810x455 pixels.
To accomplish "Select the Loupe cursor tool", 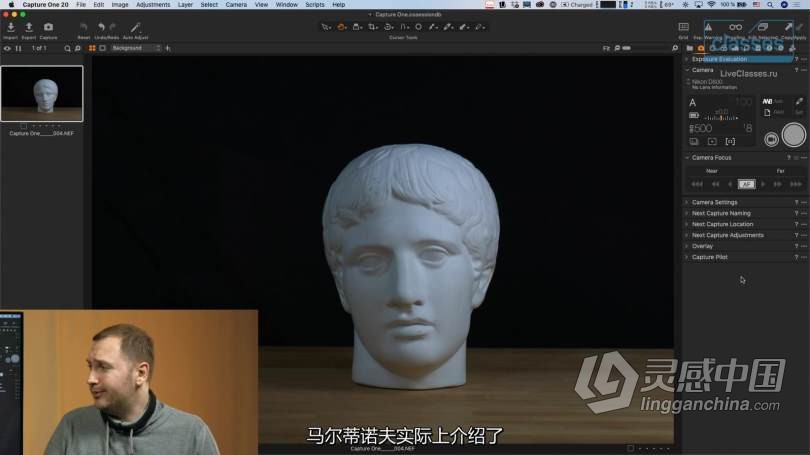I will click(357, 27).
